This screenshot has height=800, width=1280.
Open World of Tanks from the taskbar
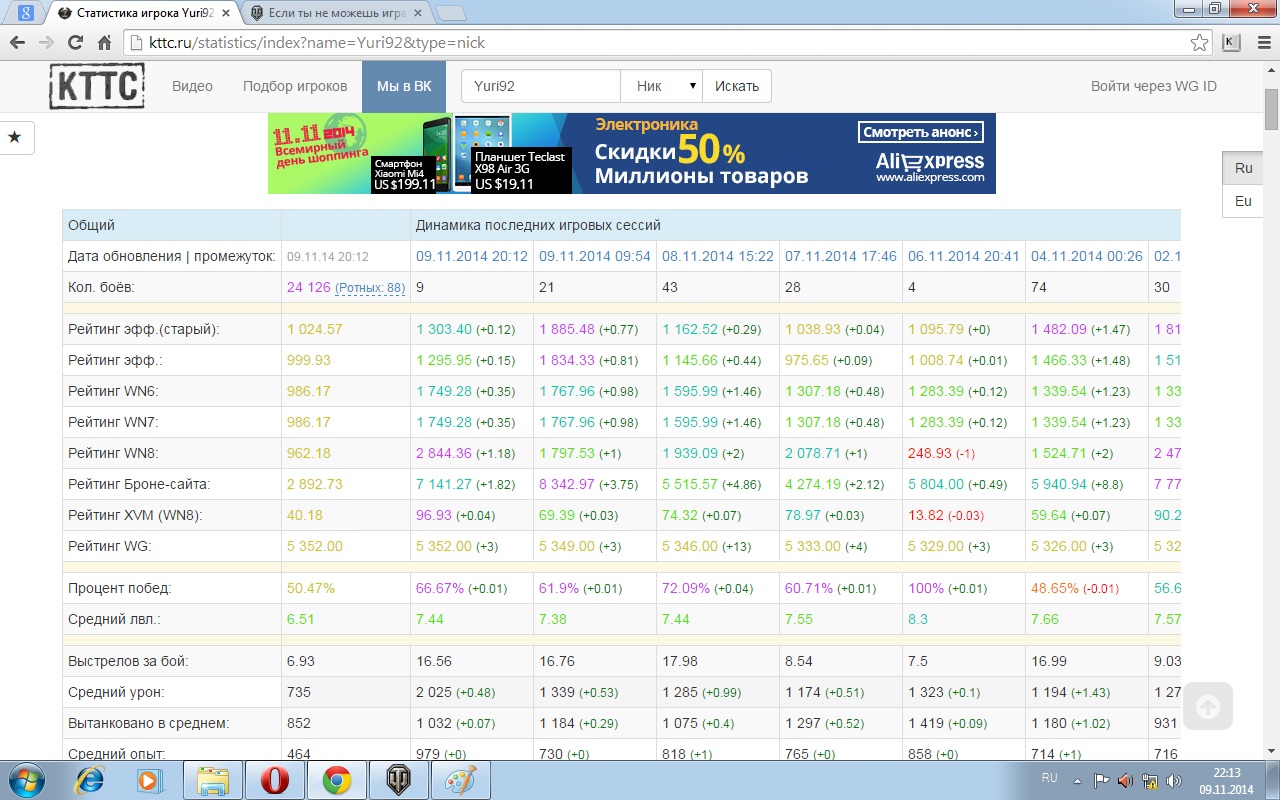(398, 780)
